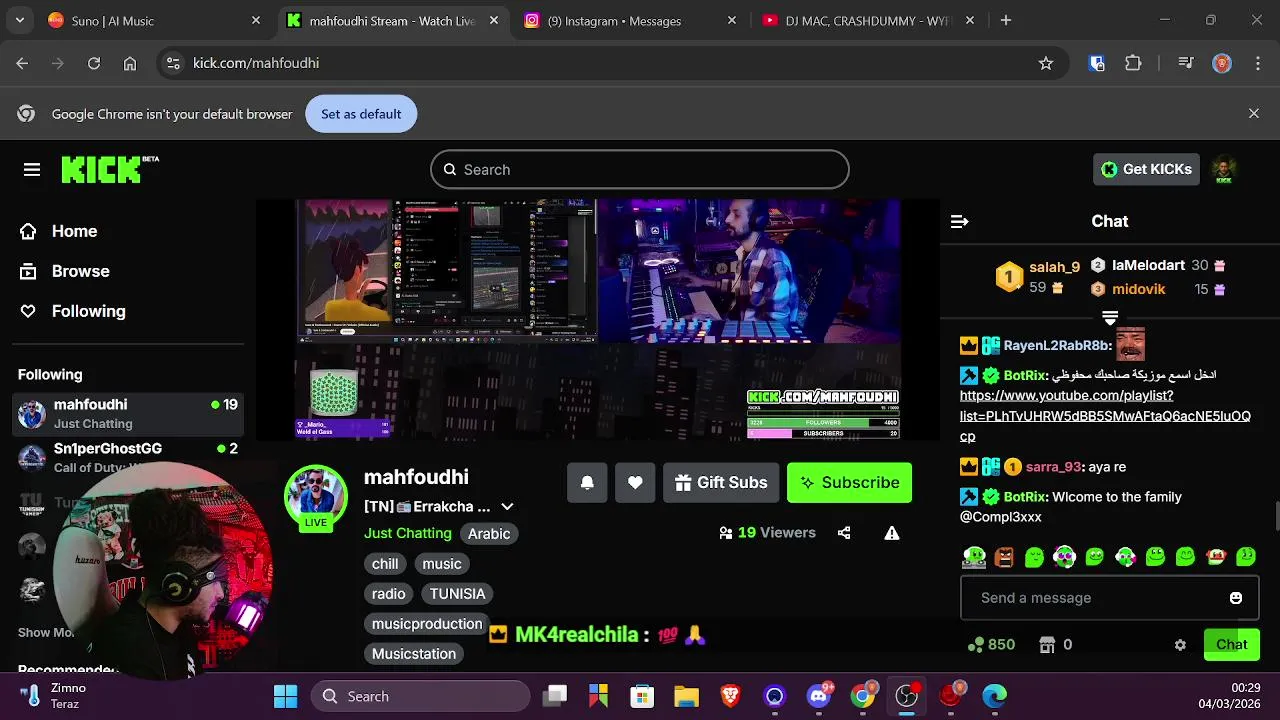
Task: Click the Kick search field
Action: coord(640,170)
